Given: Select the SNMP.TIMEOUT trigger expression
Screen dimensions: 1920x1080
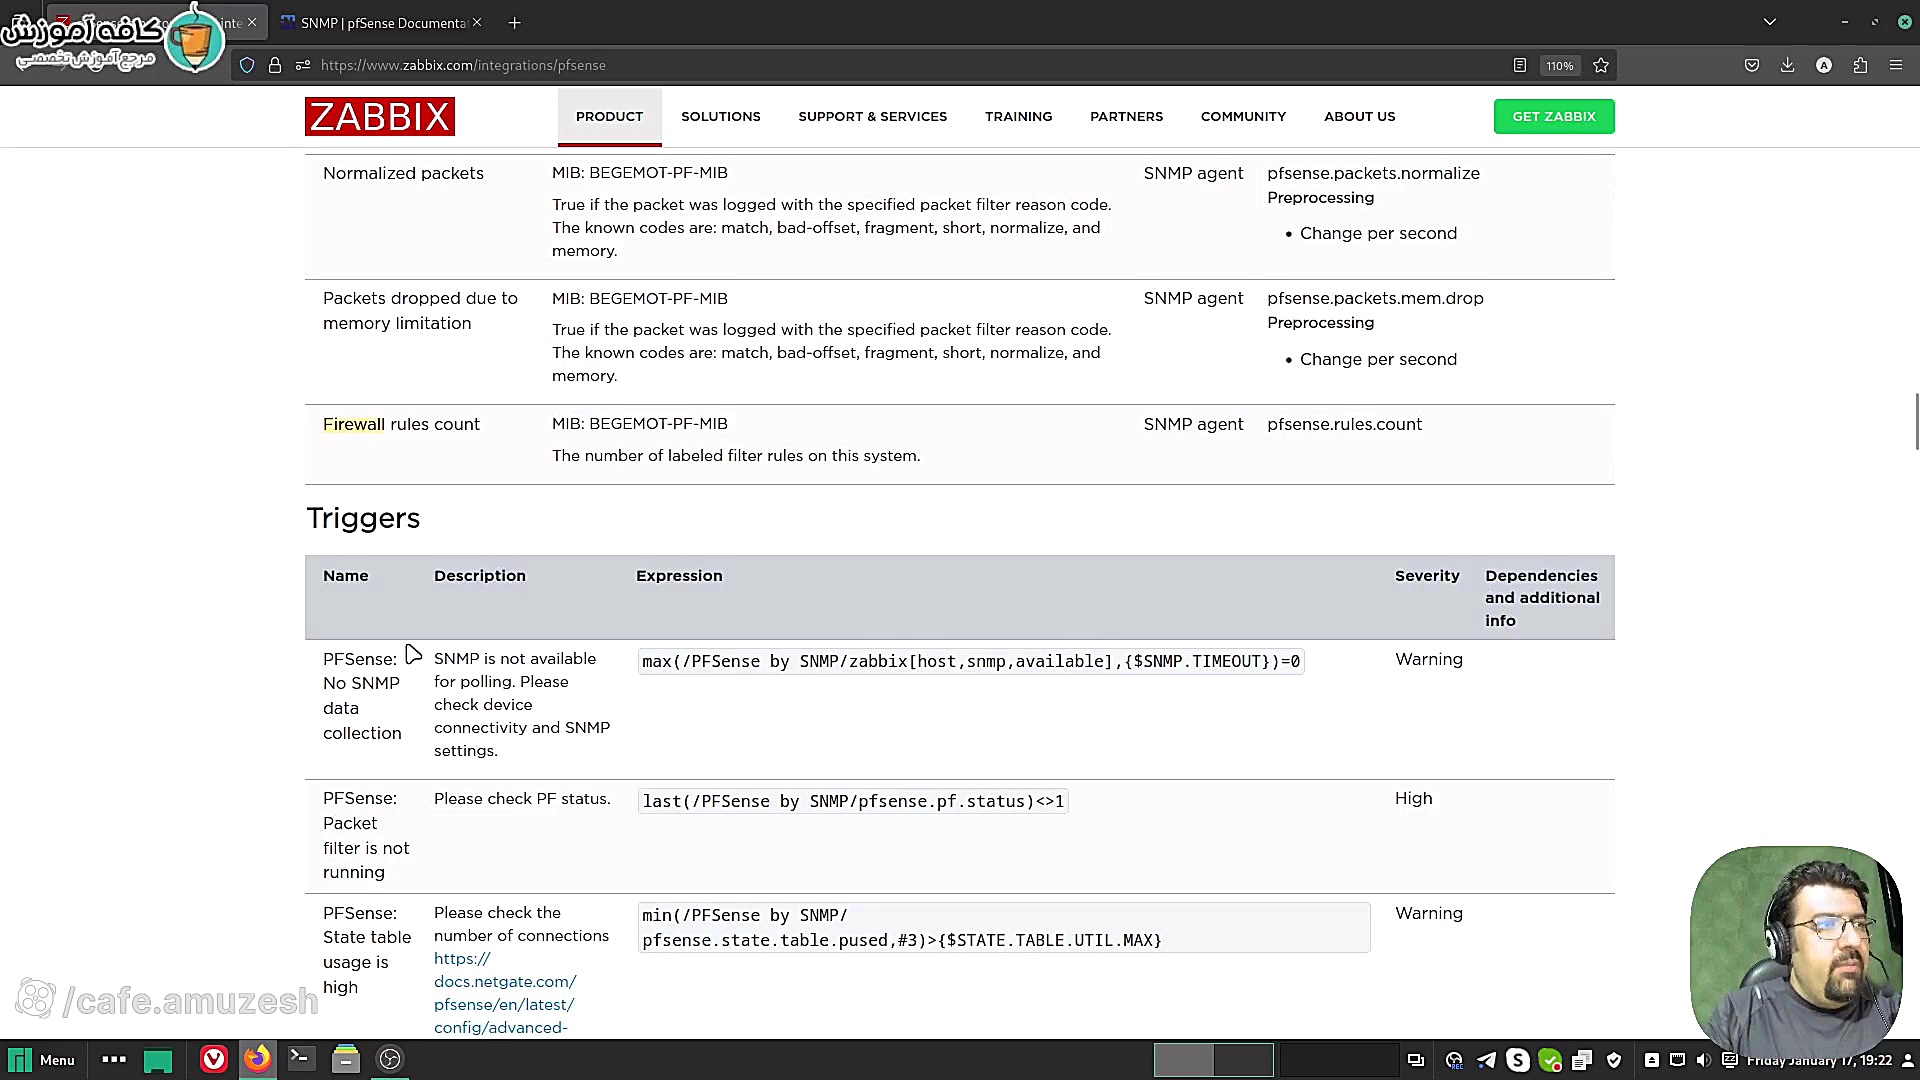Looking at the screenshot, I should pyautogui.click(x=971, y=661).
